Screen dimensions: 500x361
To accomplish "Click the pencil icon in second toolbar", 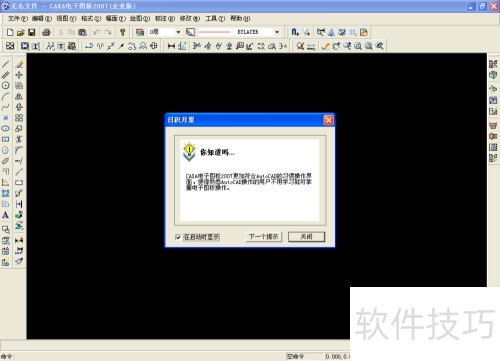I will tap(326, 46).
